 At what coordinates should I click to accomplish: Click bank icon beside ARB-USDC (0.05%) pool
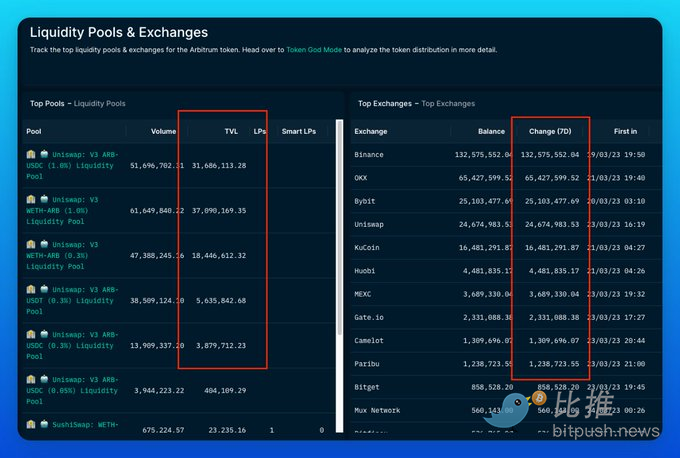click(x=31, y=379)
